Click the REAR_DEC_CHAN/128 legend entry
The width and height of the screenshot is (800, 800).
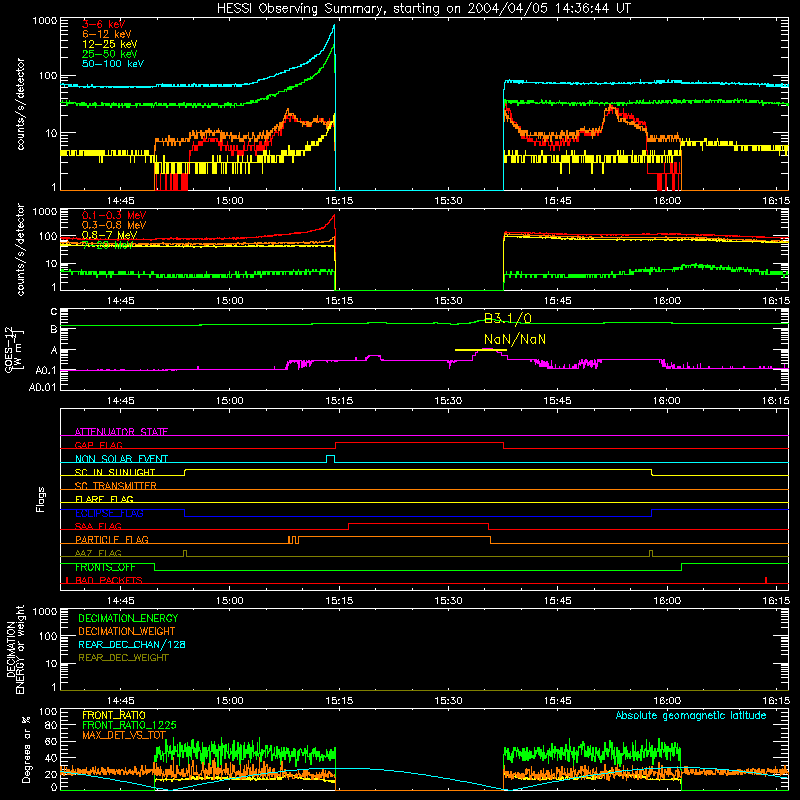click(x=132, y=644)
